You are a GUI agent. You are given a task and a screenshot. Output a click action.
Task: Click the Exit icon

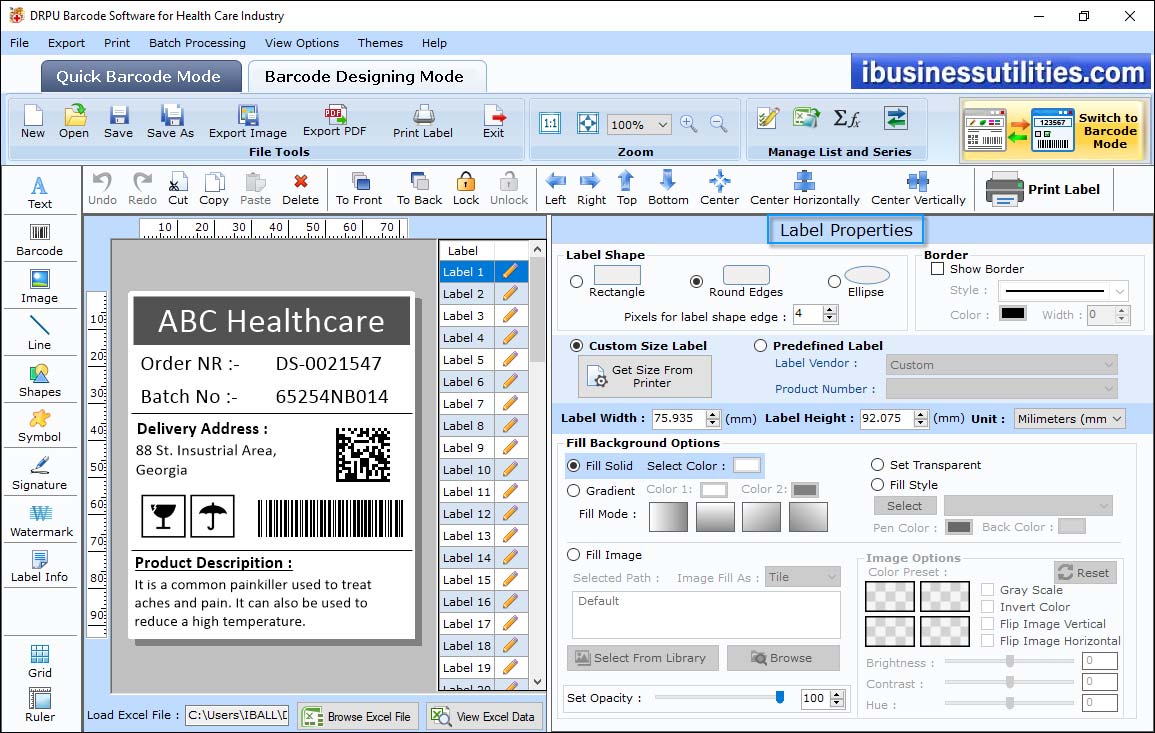(494, 122)
